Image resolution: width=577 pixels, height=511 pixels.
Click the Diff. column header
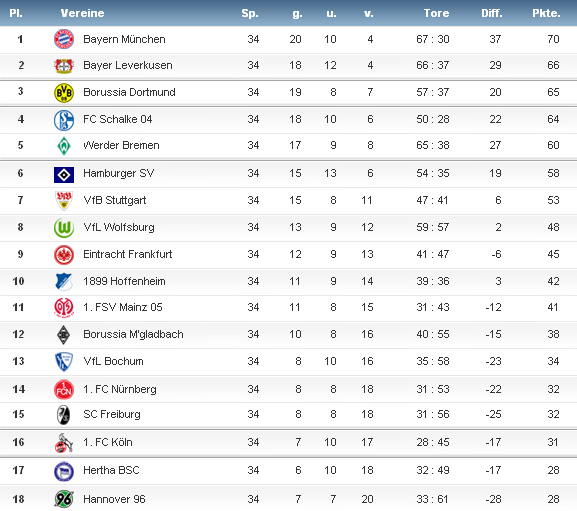[x=492, y=13]
